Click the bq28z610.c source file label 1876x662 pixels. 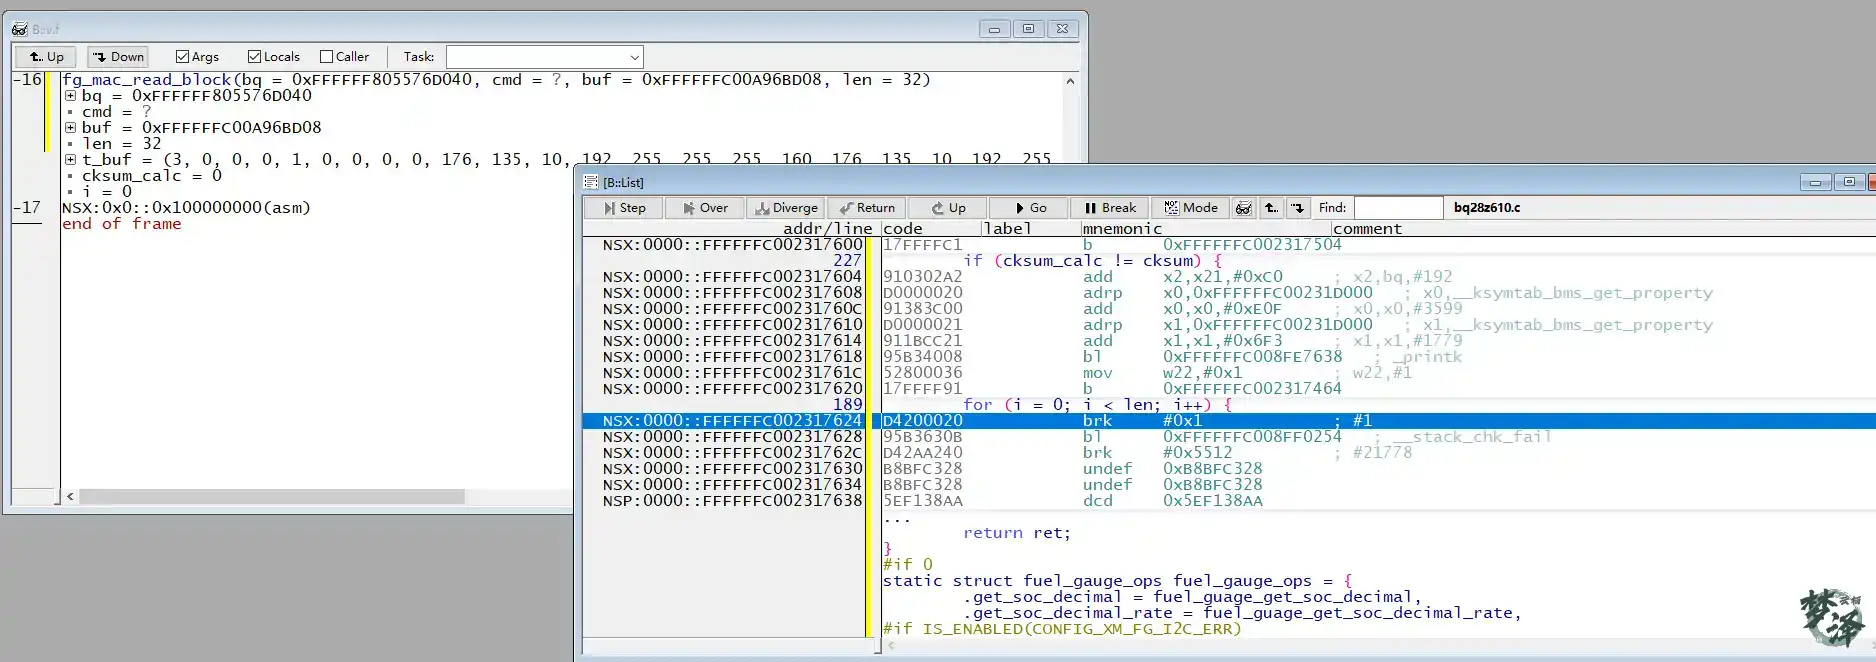pyautogui.click(x=1487, y=208)
